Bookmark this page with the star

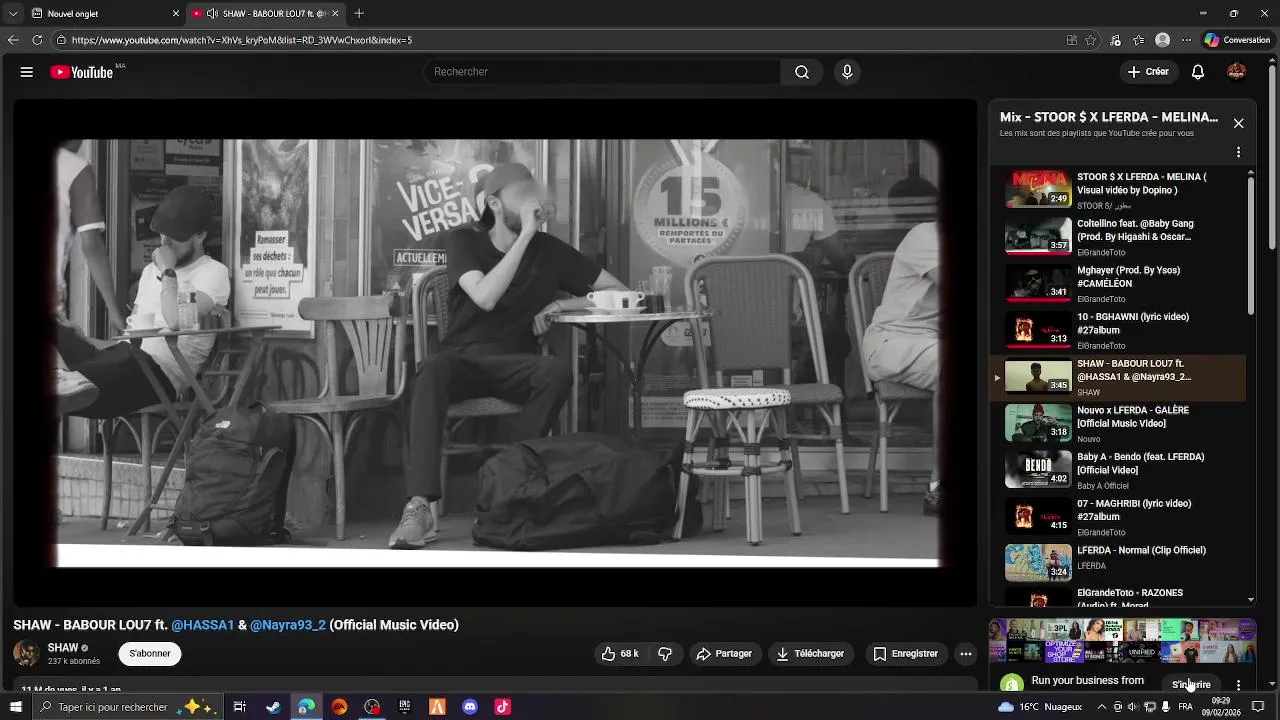[x=1091, y=40]
